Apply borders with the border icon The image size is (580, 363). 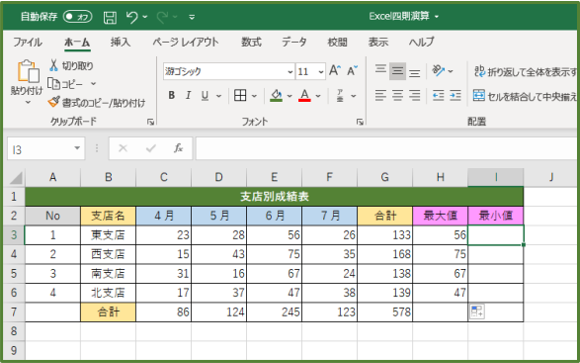pos(240,95)
